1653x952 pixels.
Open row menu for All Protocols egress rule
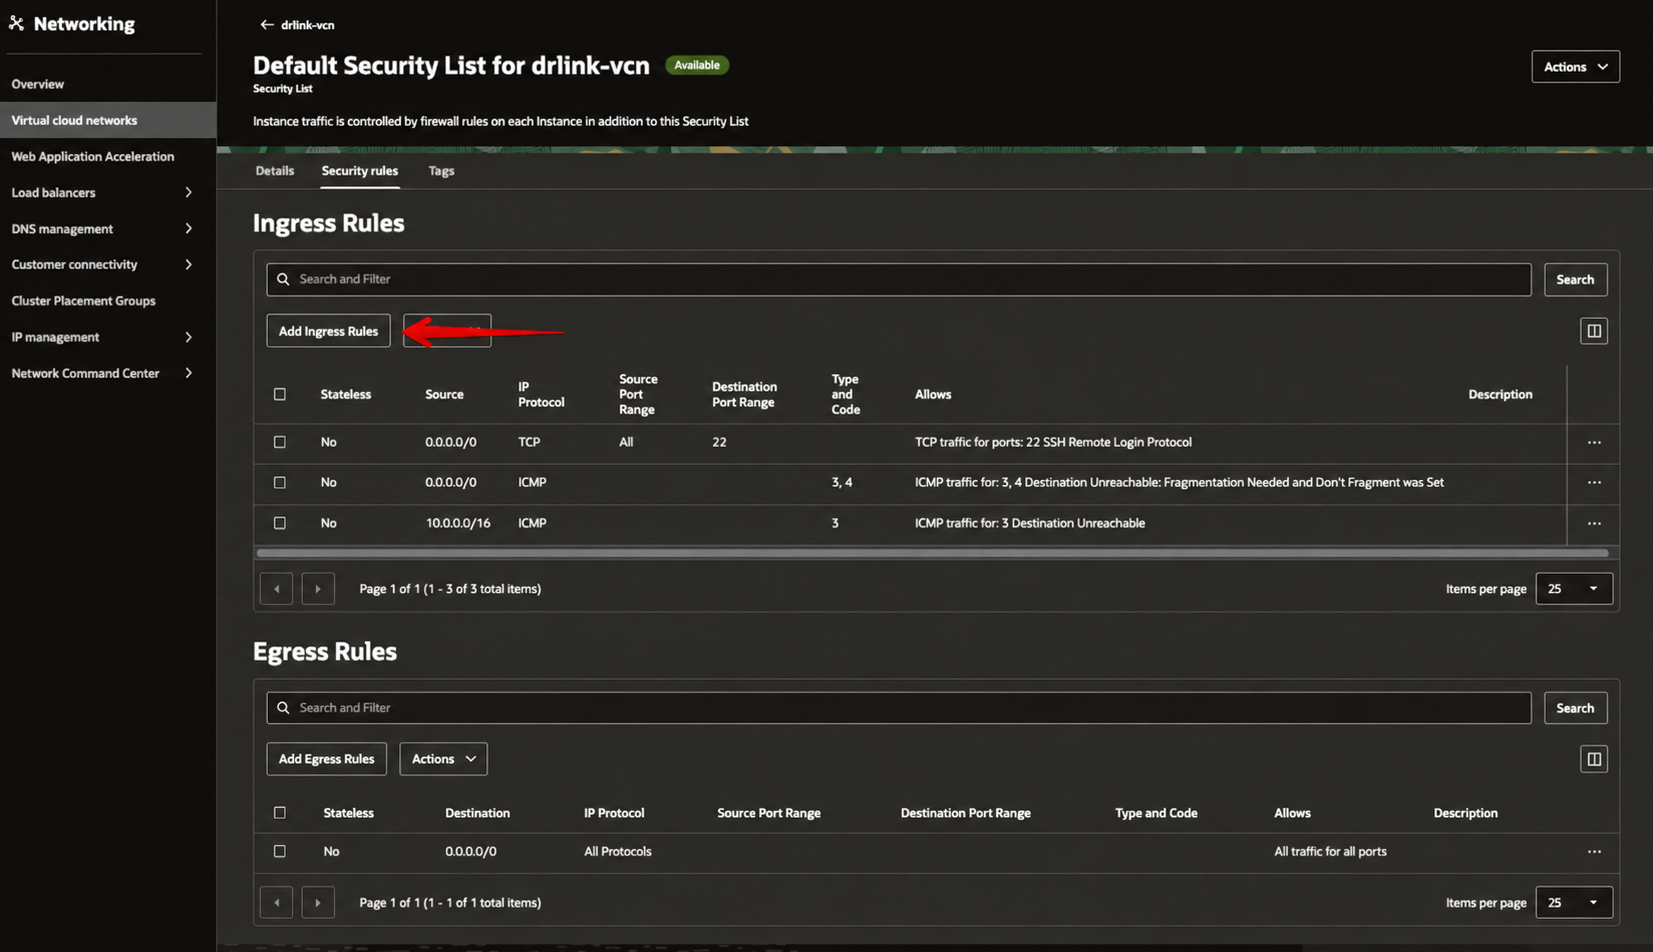[1594, 852]
